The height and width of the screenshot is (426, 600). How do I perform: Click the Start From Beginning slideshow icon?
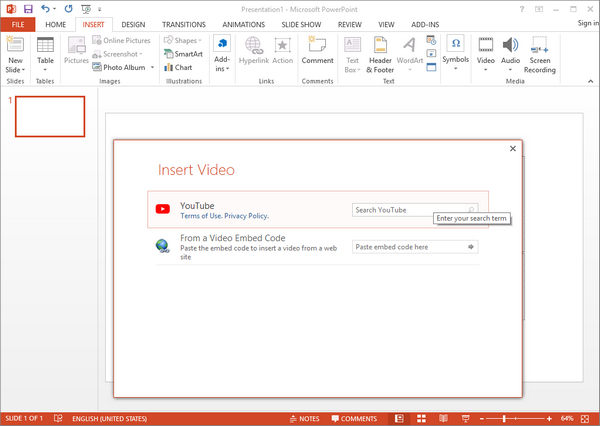[x=86, y=9]
